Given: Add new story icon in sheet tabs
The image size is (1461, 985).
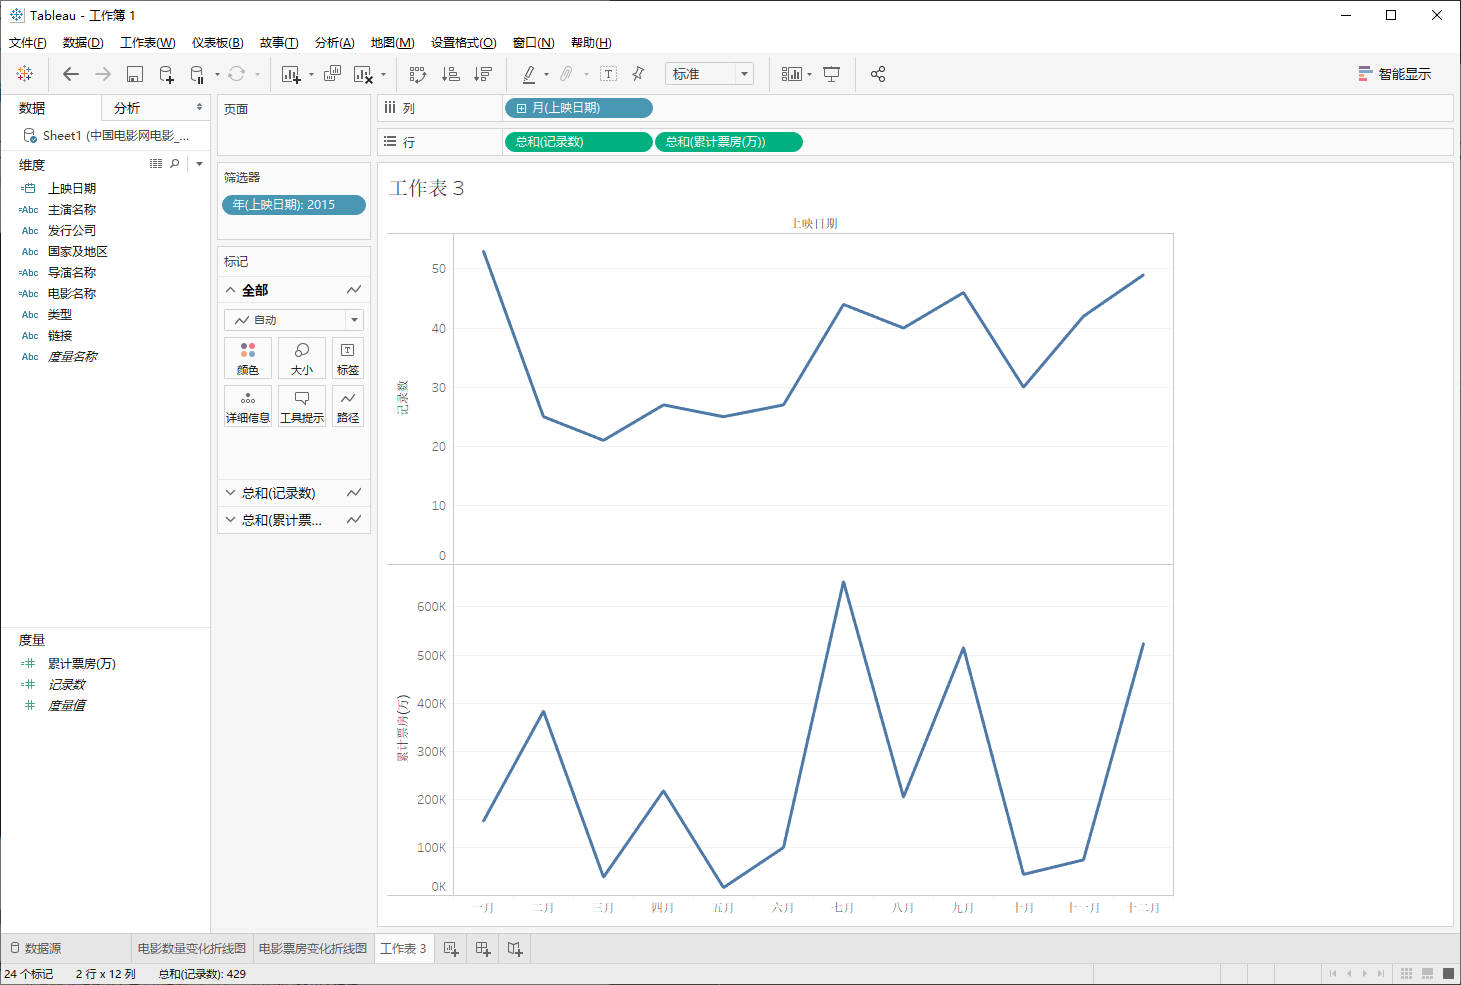Looking at the screenshot, I should click(515, 949).
